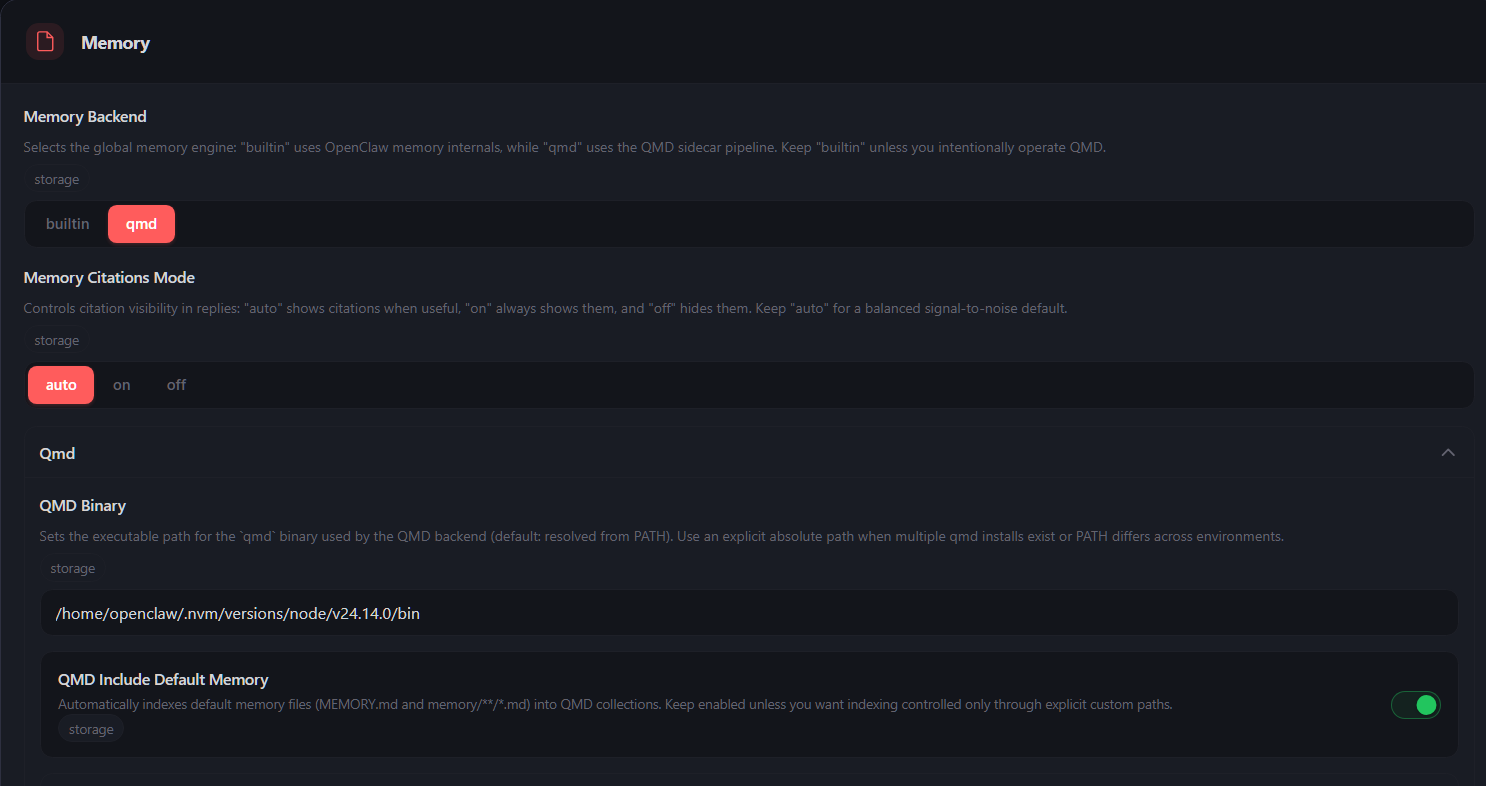1486x786 pixels.
Task: Set citations mode to off
Action: pos(176,385)
